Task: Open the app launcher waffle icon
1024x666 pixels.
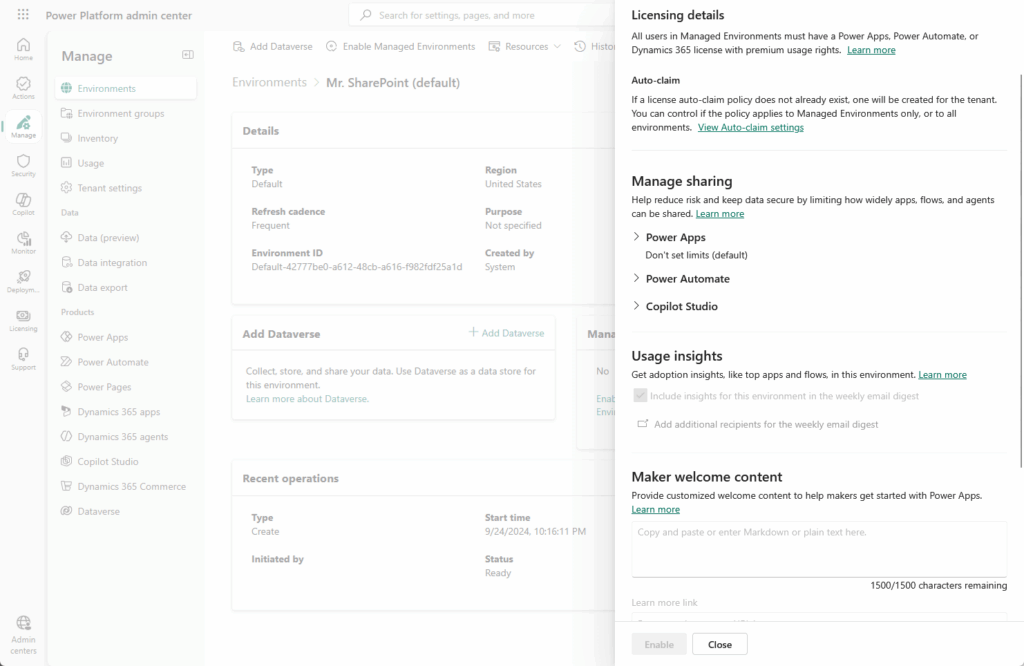Action: [x=23, y=14]
